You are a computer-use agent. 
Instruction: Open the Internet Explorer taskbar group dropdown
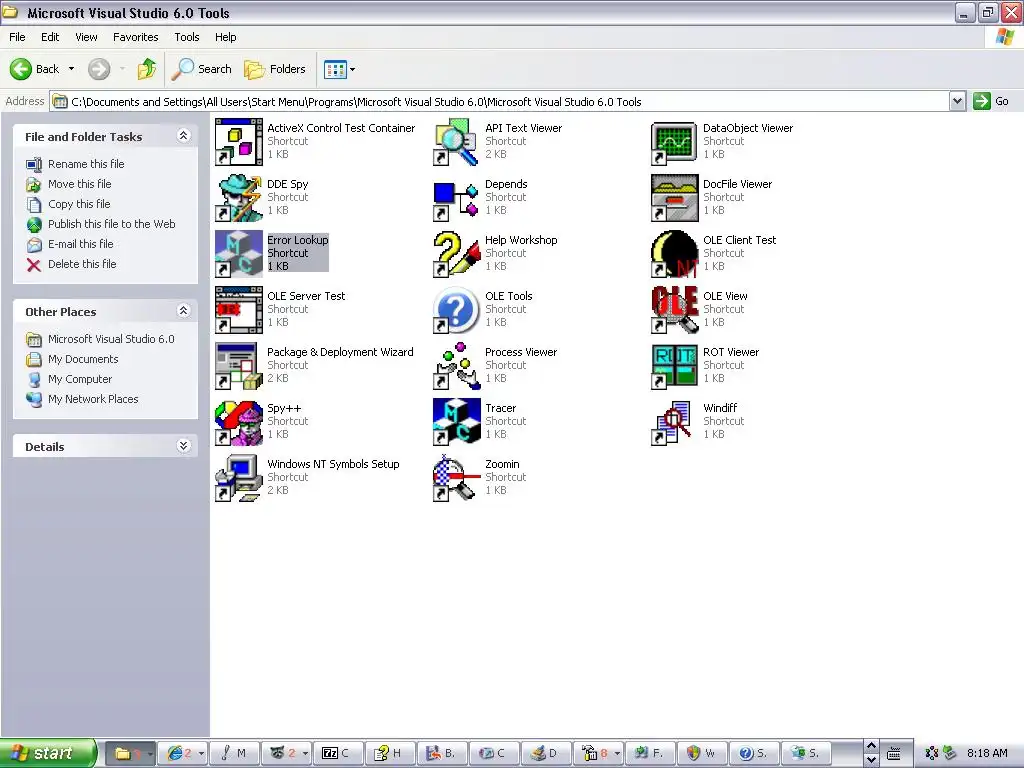pos(201,754)
